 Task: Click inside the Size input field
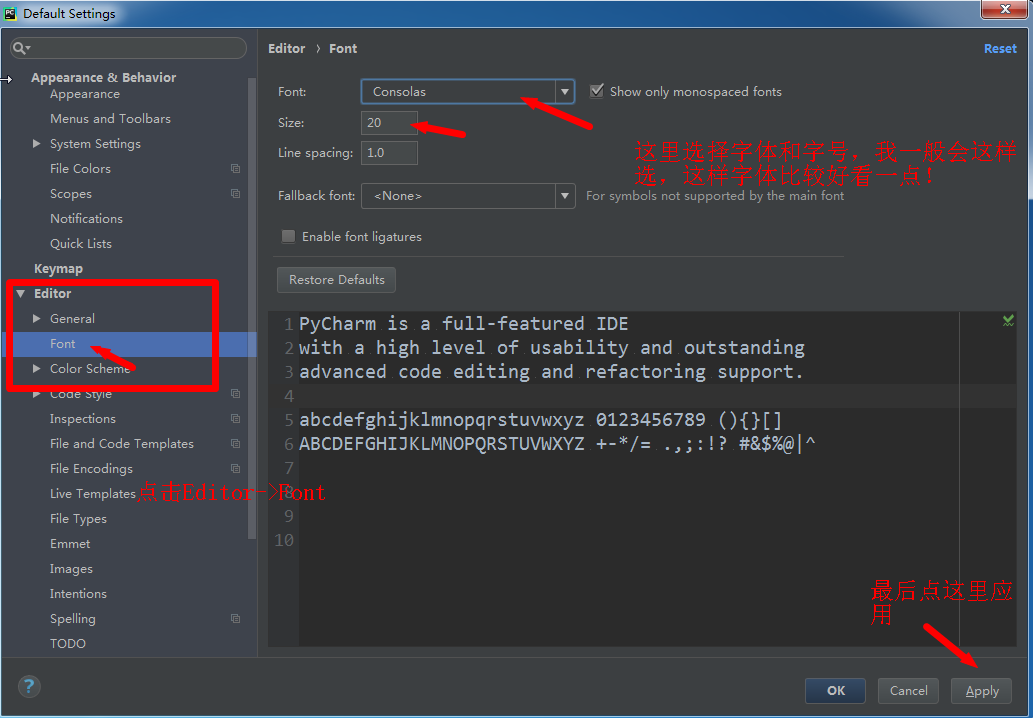[389, 123]
